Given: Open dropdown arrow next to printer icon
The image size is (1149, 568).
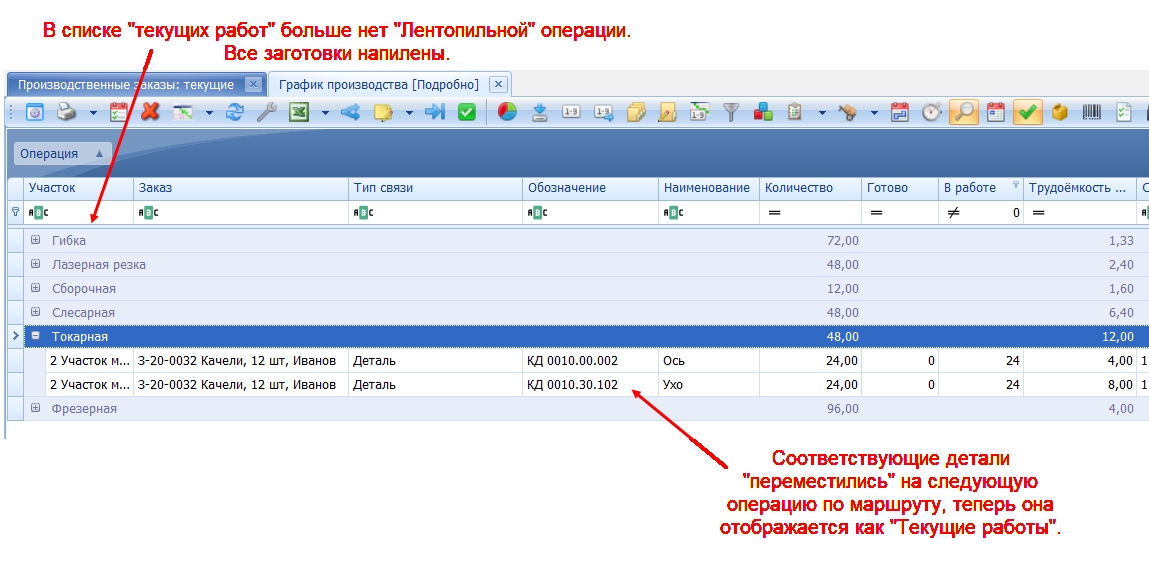Looking at the screenshot, I should tap(93, 113).
